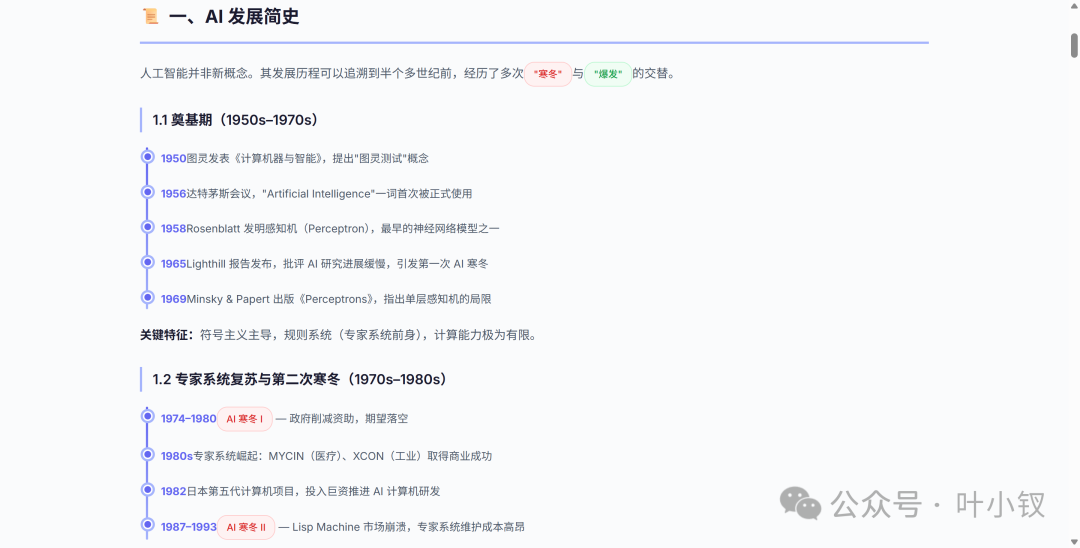Click the scroll emoji icon beside 一、AI 发展简史
The height and width of the screenshot is (548, 1080).
(x=150, y=16)
